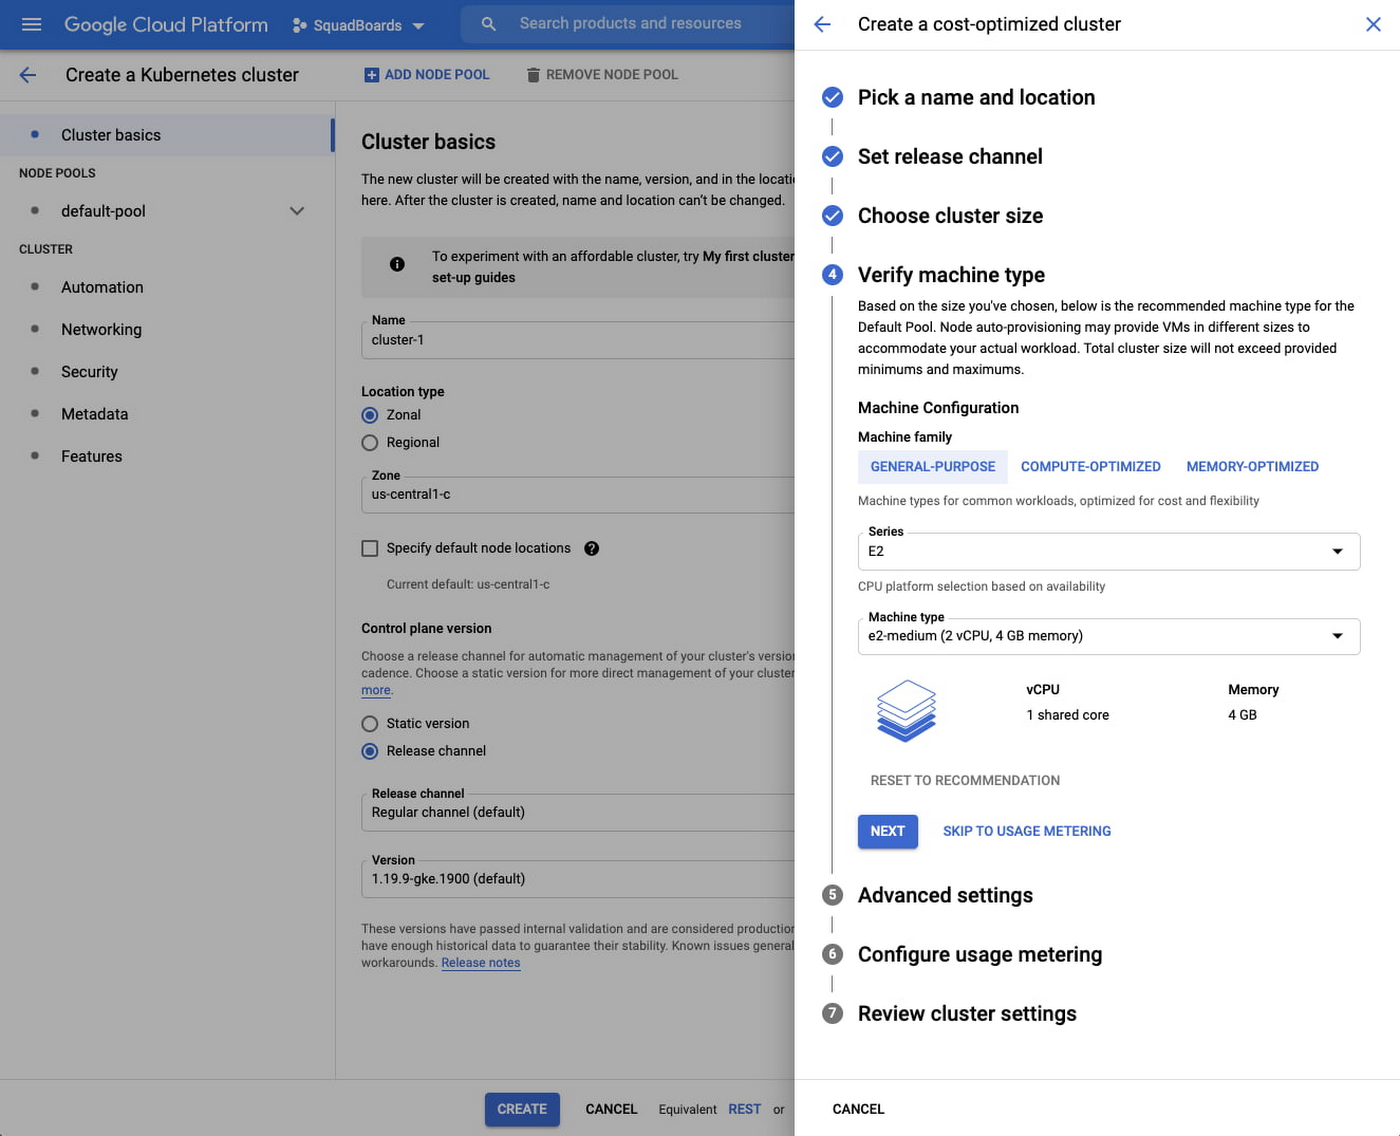
Task: Enable Specify default node locations checkbox
Action: tap(370, 548)
